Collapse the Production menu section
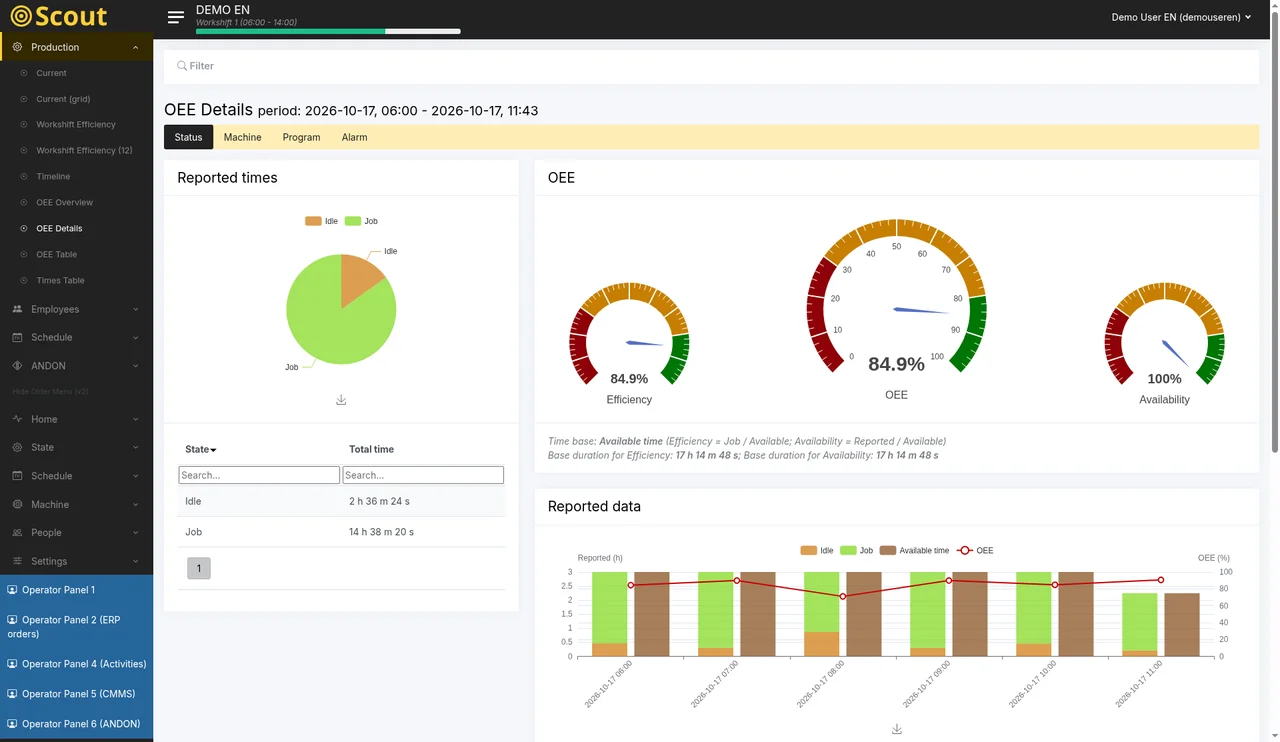 point(135,47)
